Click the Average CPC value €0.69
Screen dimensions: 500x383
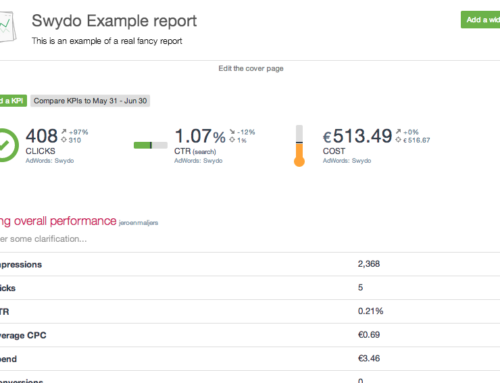(369, 335)
